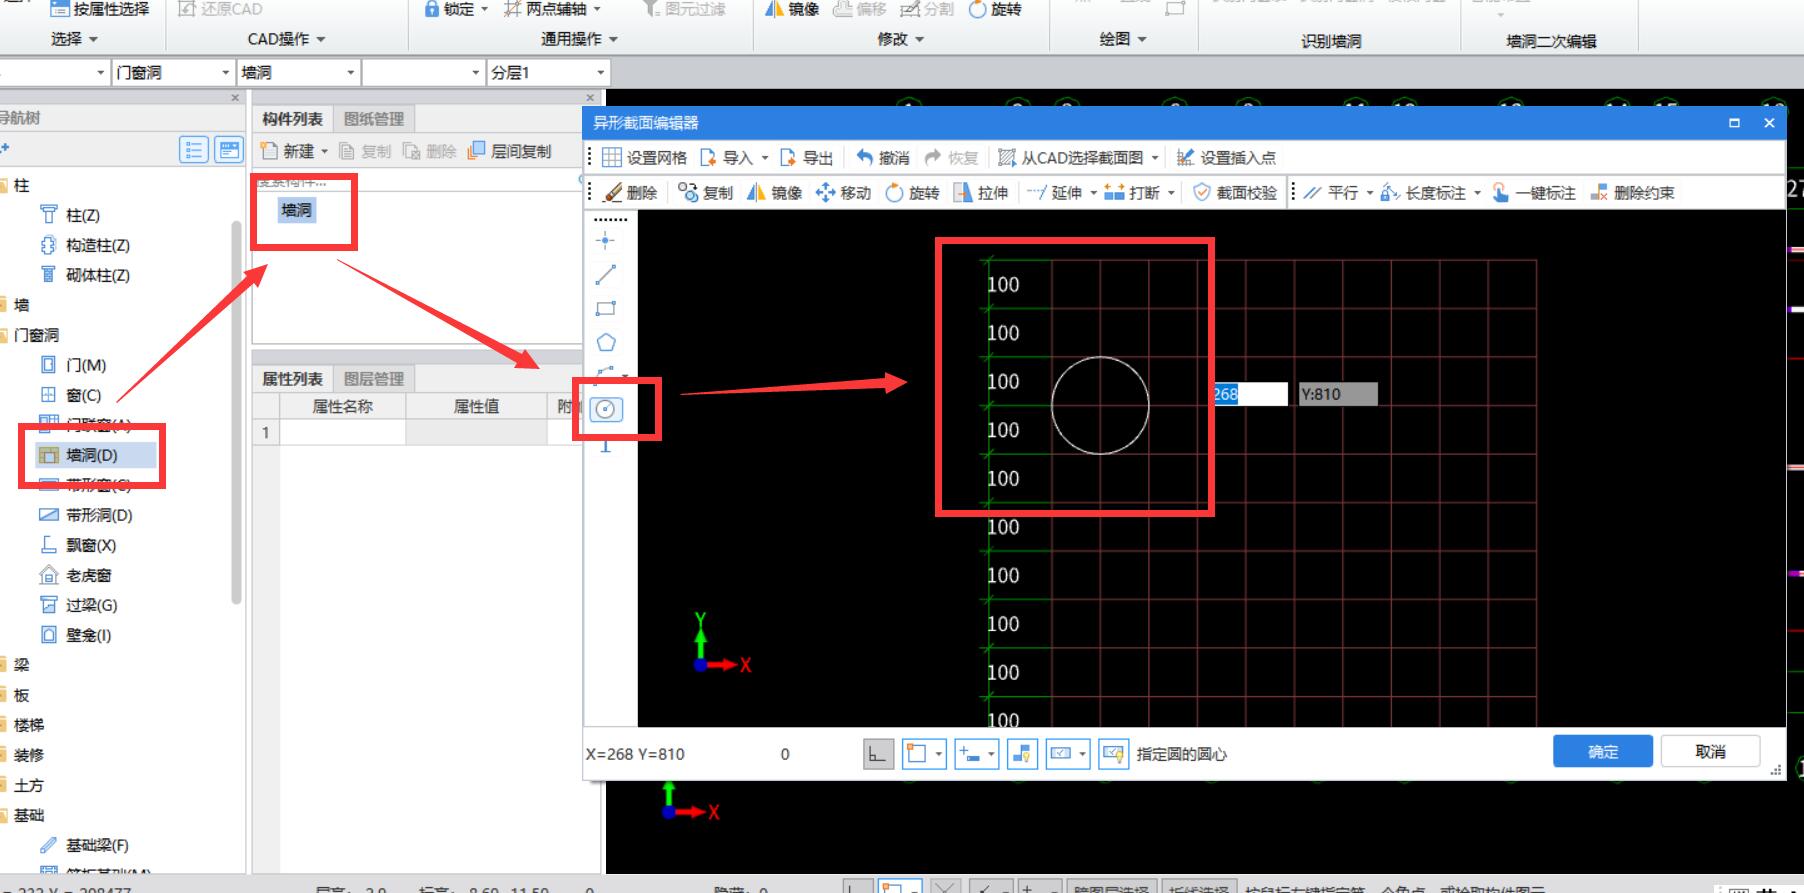1804x893 pixels.
Task: Open 墙洞 component type combo box
Action: point(298,73)
